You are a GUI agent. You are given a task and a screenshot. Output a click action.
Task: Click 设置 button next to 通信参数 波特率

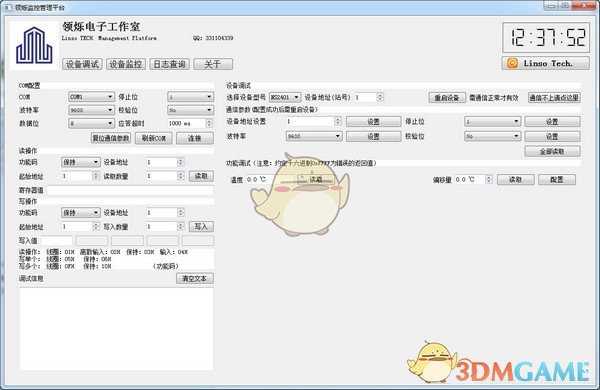tap(373, 136)
